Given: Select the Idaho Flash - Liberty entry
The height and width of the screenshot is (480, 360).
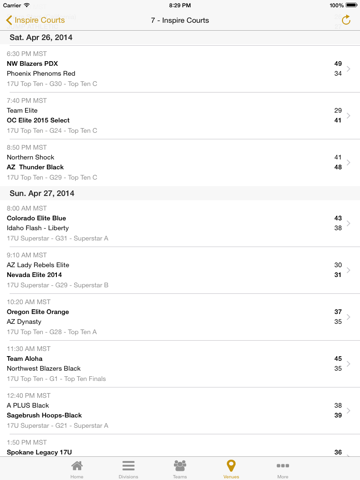Looking at the screenshot, I should click(x=38, y=228).
